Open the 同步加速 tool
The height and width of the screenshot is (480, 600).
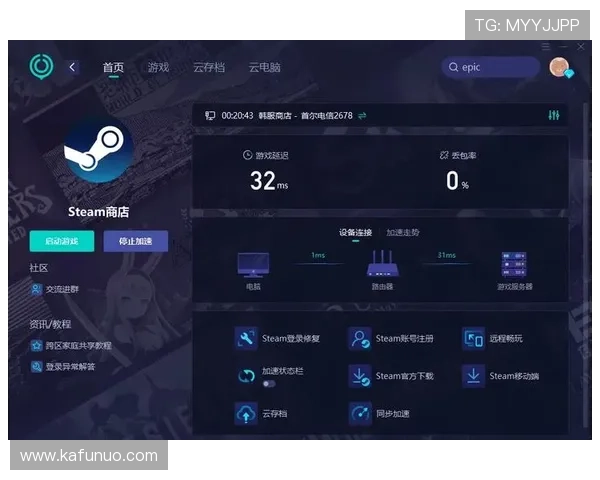[x=379, y=414]
